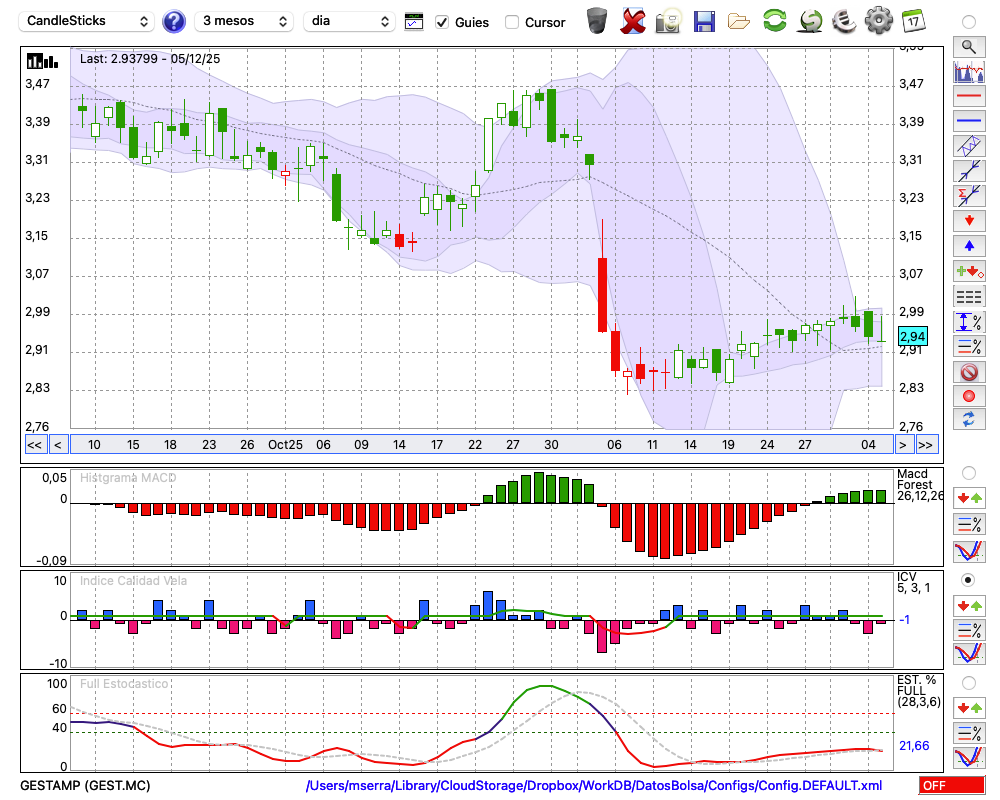Click the camera snapshot icon
This screenshot has height=800, width=1000.
pos(668,21)
